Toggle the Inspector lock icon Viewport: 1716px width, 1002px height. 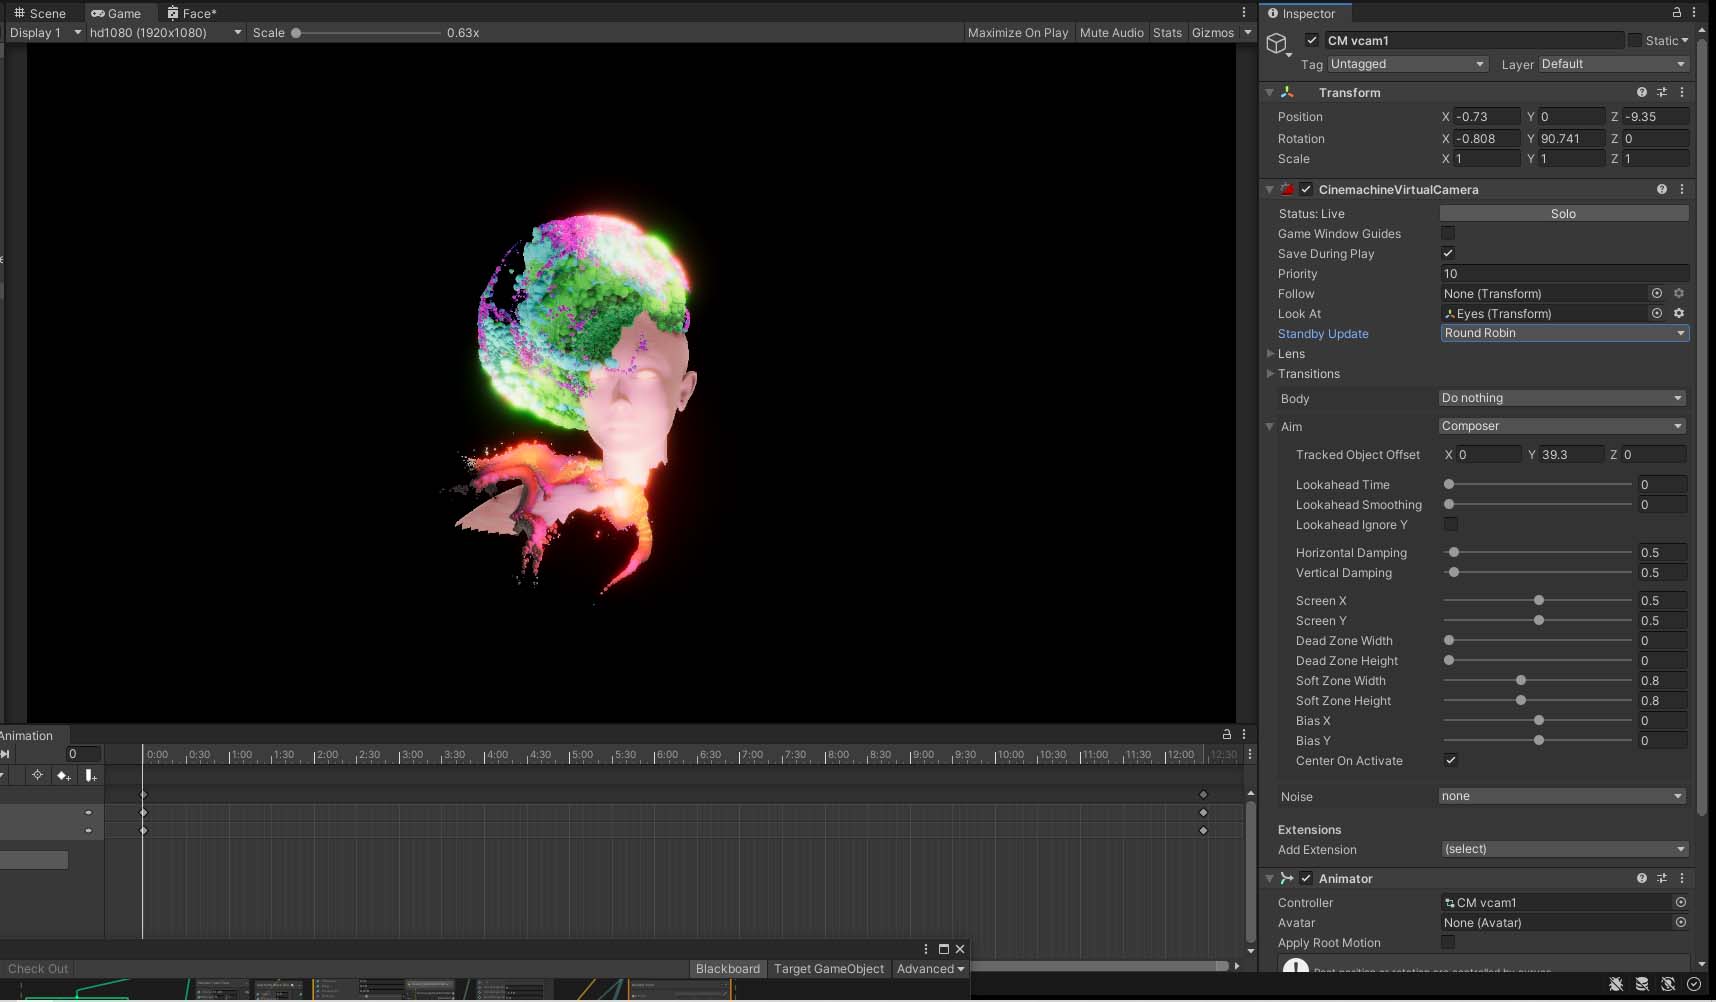click(1677, 13)
